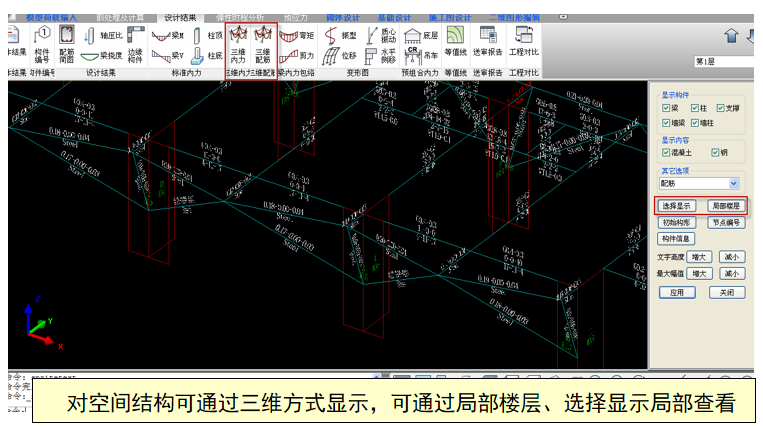Open 底层 ground floor combined forces
The height and width of the screenshot is (427, 763).
pyautogui.click(x=421, y=36)
